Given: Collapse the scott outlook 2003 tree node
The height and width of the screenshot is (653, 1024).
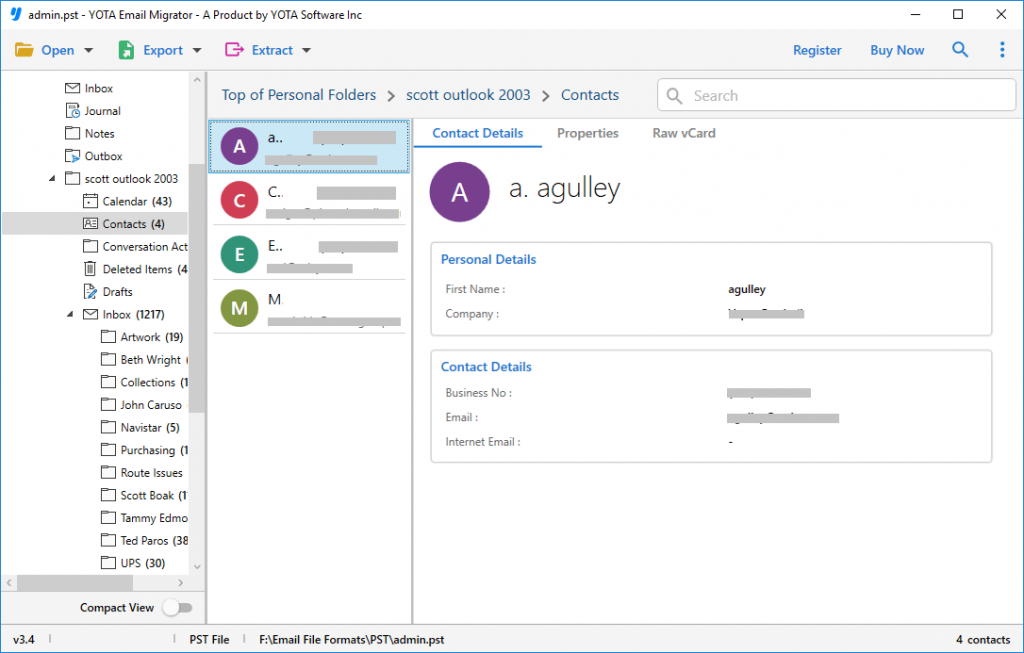Looking at the screenshot, I should pos(51,178).
